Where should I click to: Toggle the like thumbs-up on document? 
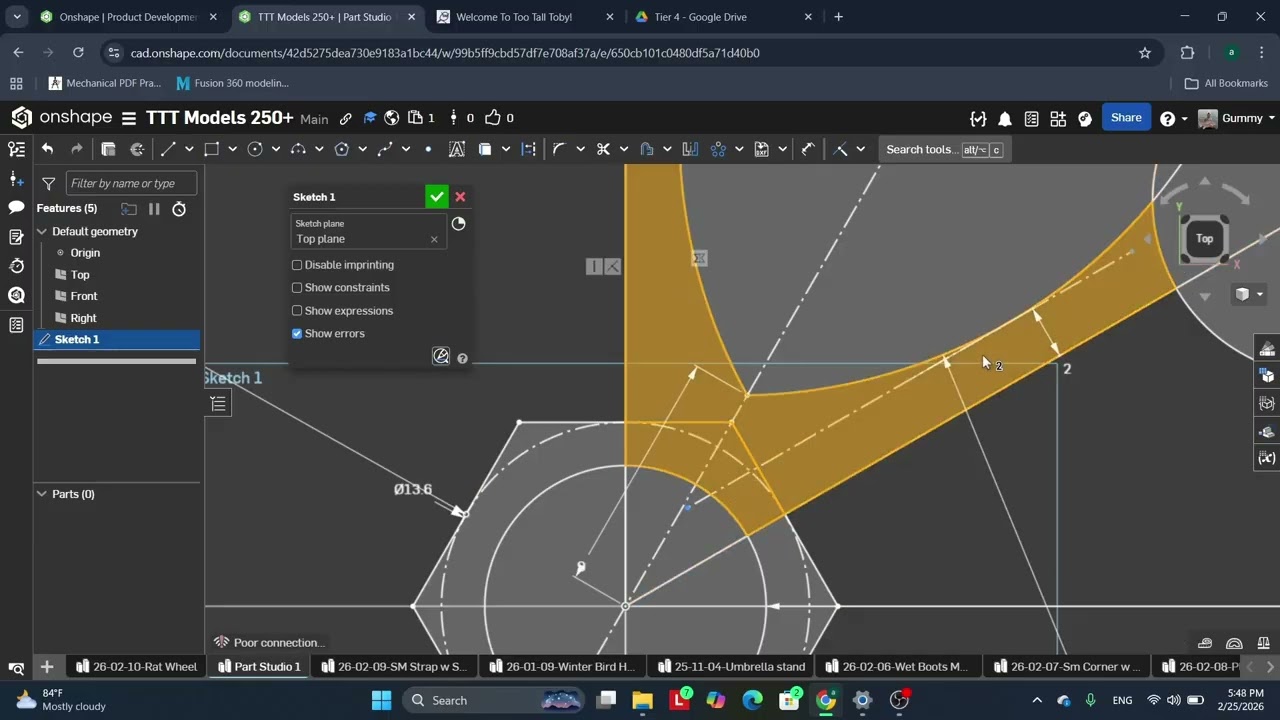[493, 118]
